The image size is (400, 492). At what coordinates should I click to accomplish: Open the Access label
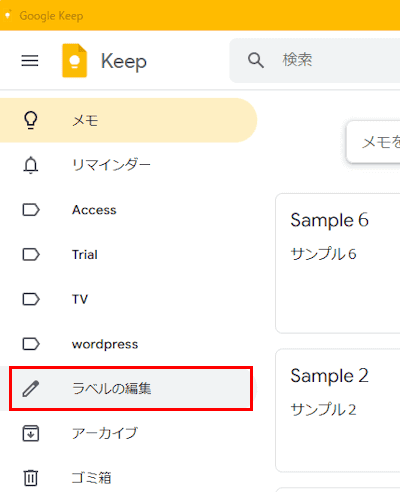click(128, 210)
